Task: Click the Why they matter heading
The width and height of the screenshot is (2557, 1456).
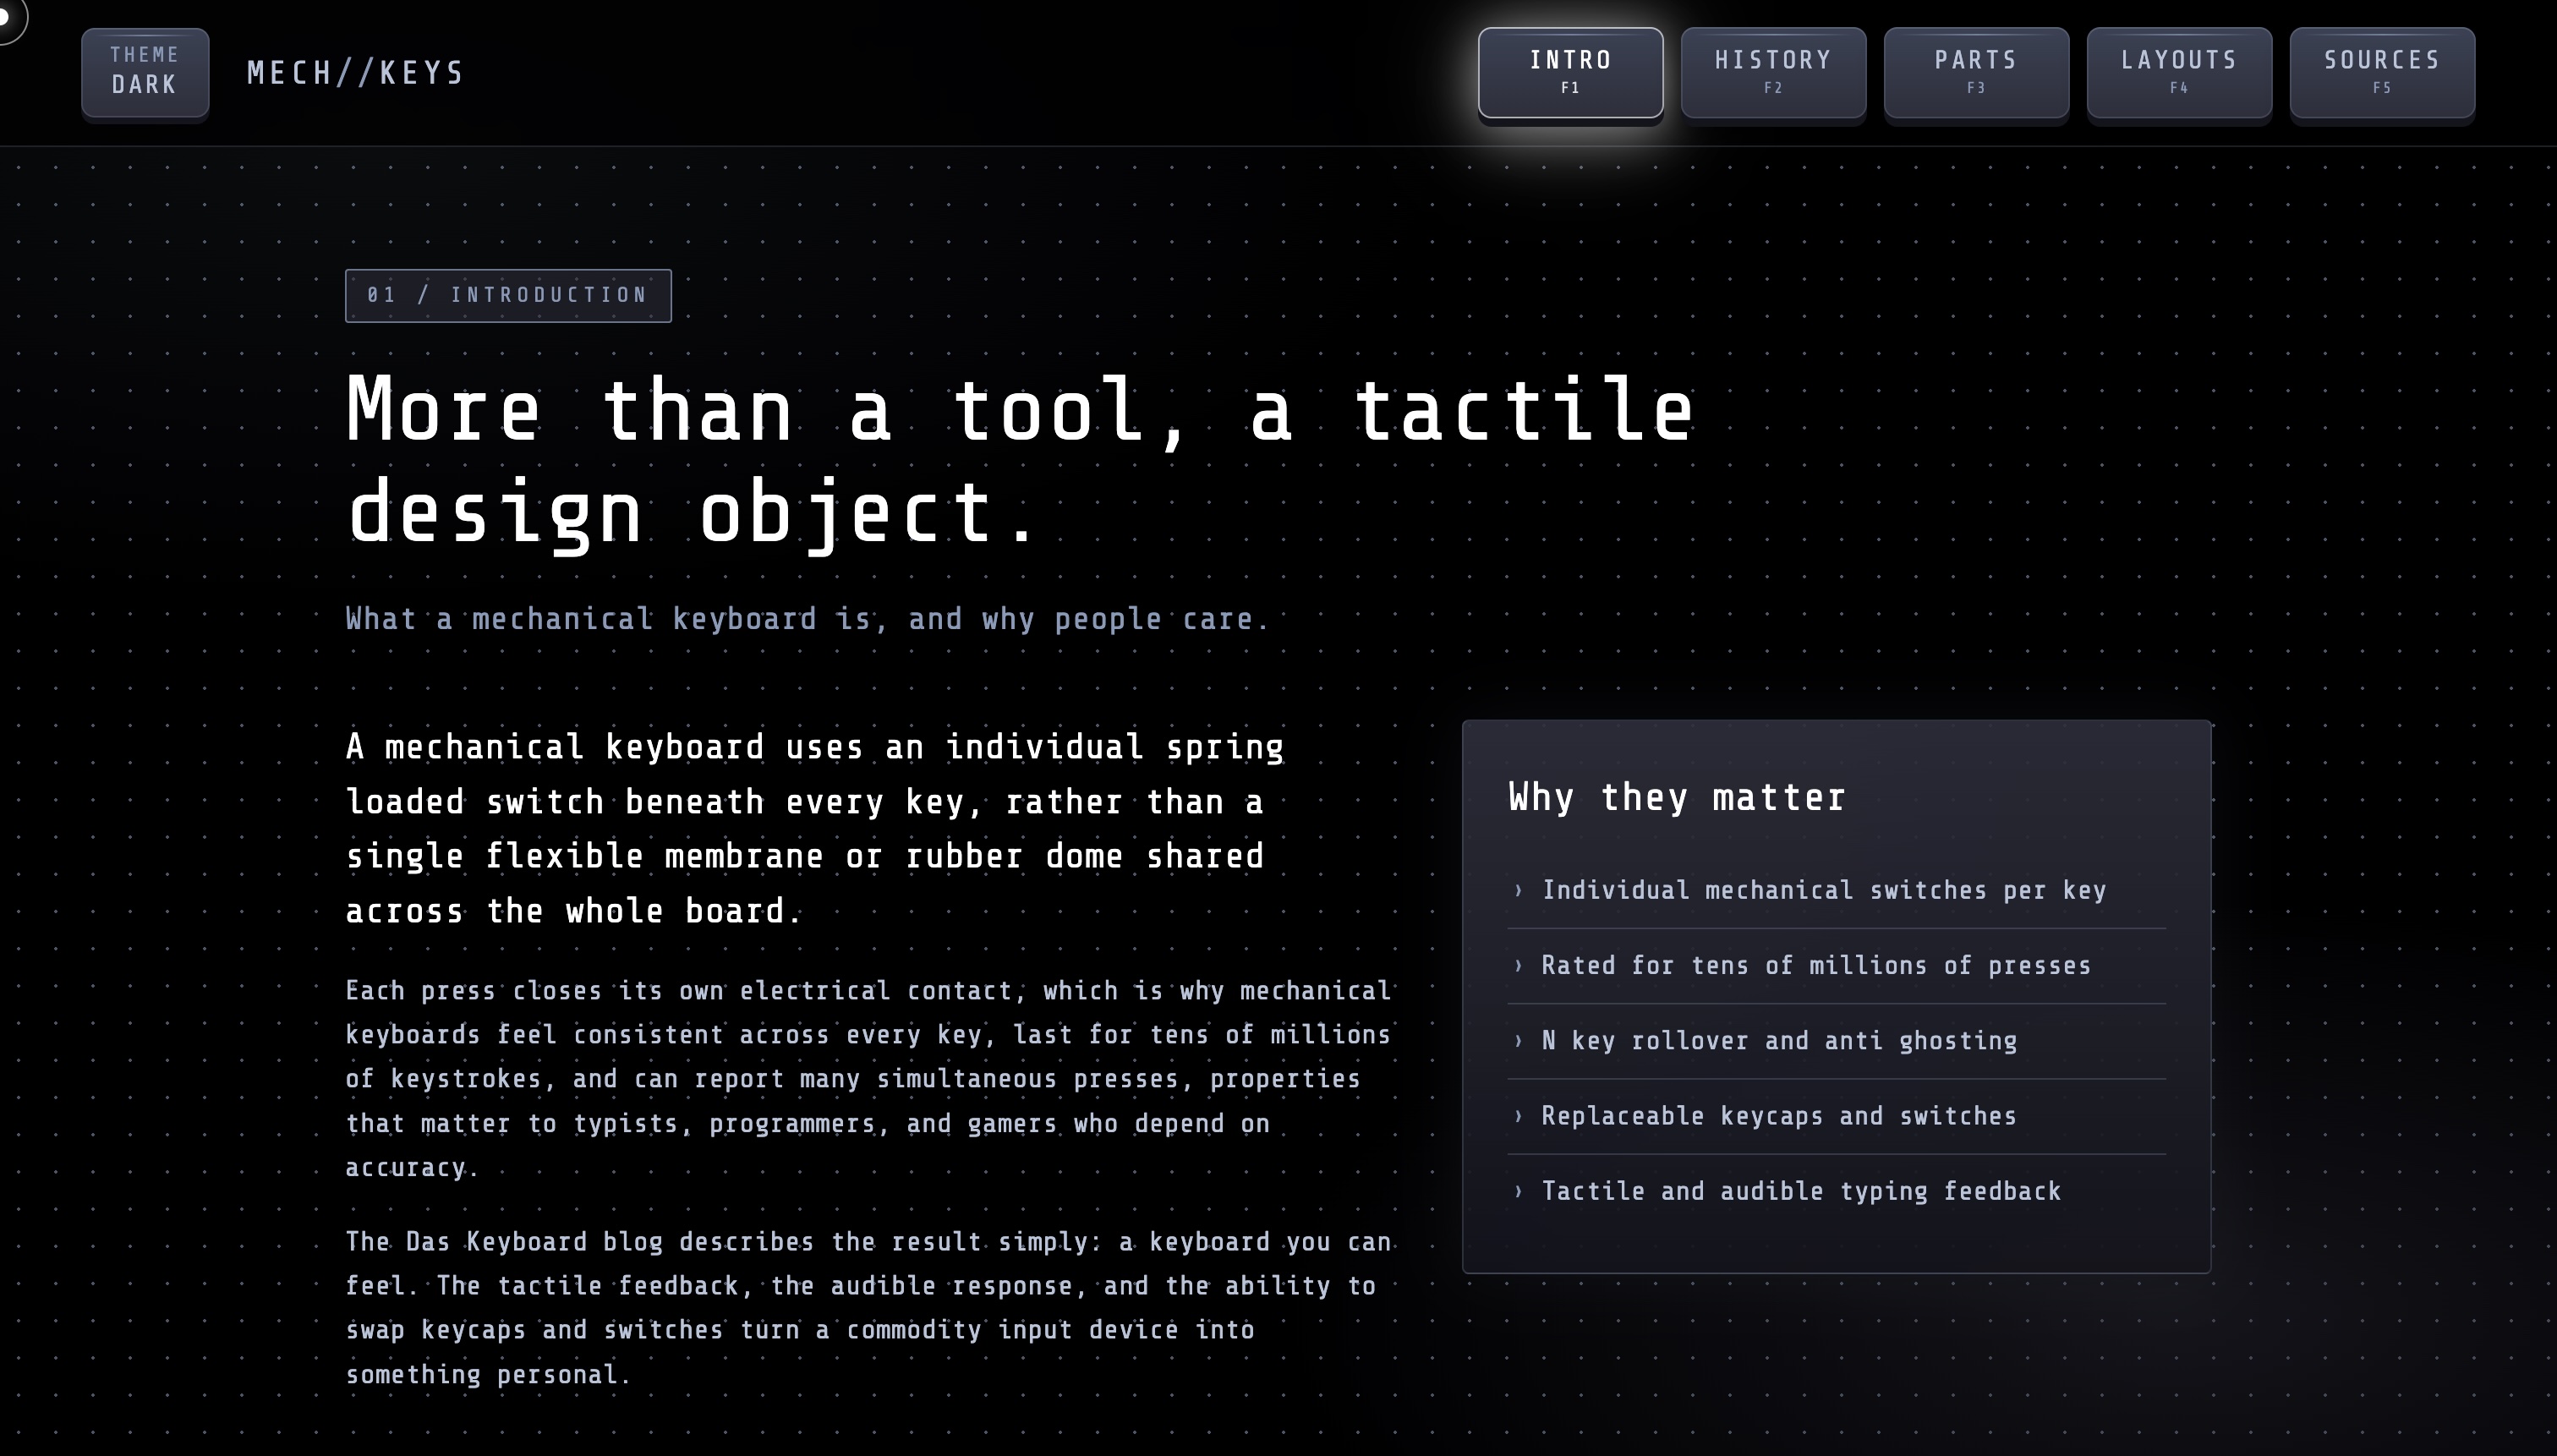Action: click(1676, 797)
